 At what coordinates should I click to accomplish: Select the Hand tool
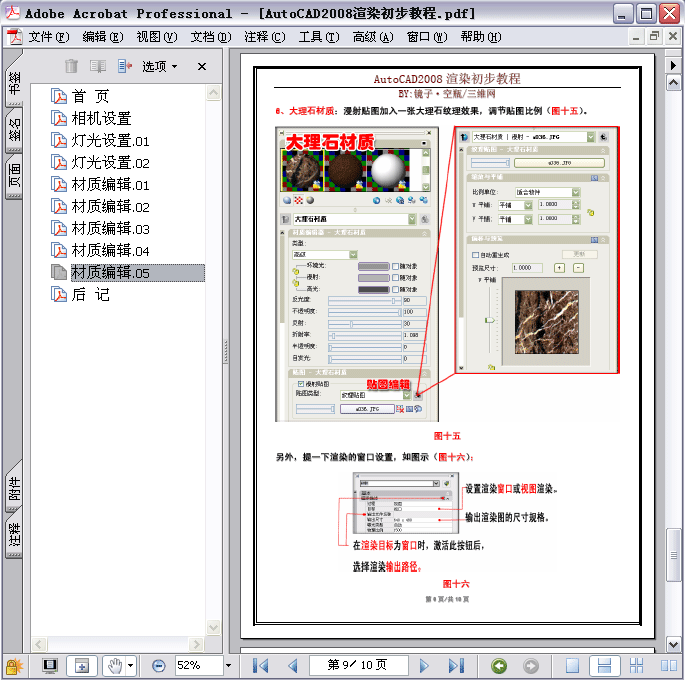point(114,666)
